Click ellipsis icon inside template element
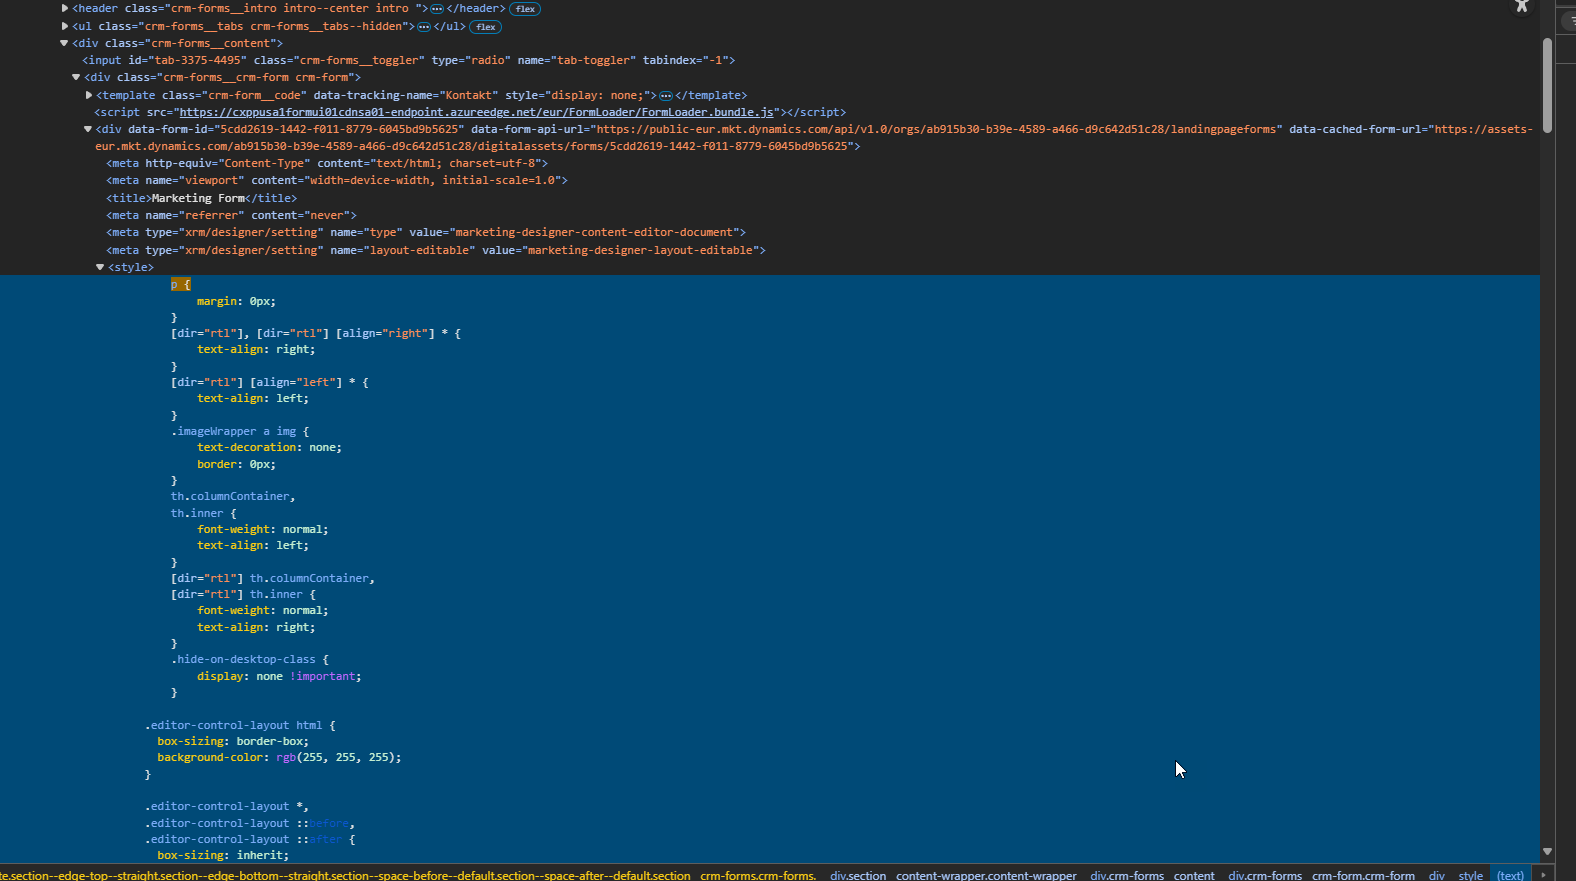1576x881 pixels. (666, 96)
